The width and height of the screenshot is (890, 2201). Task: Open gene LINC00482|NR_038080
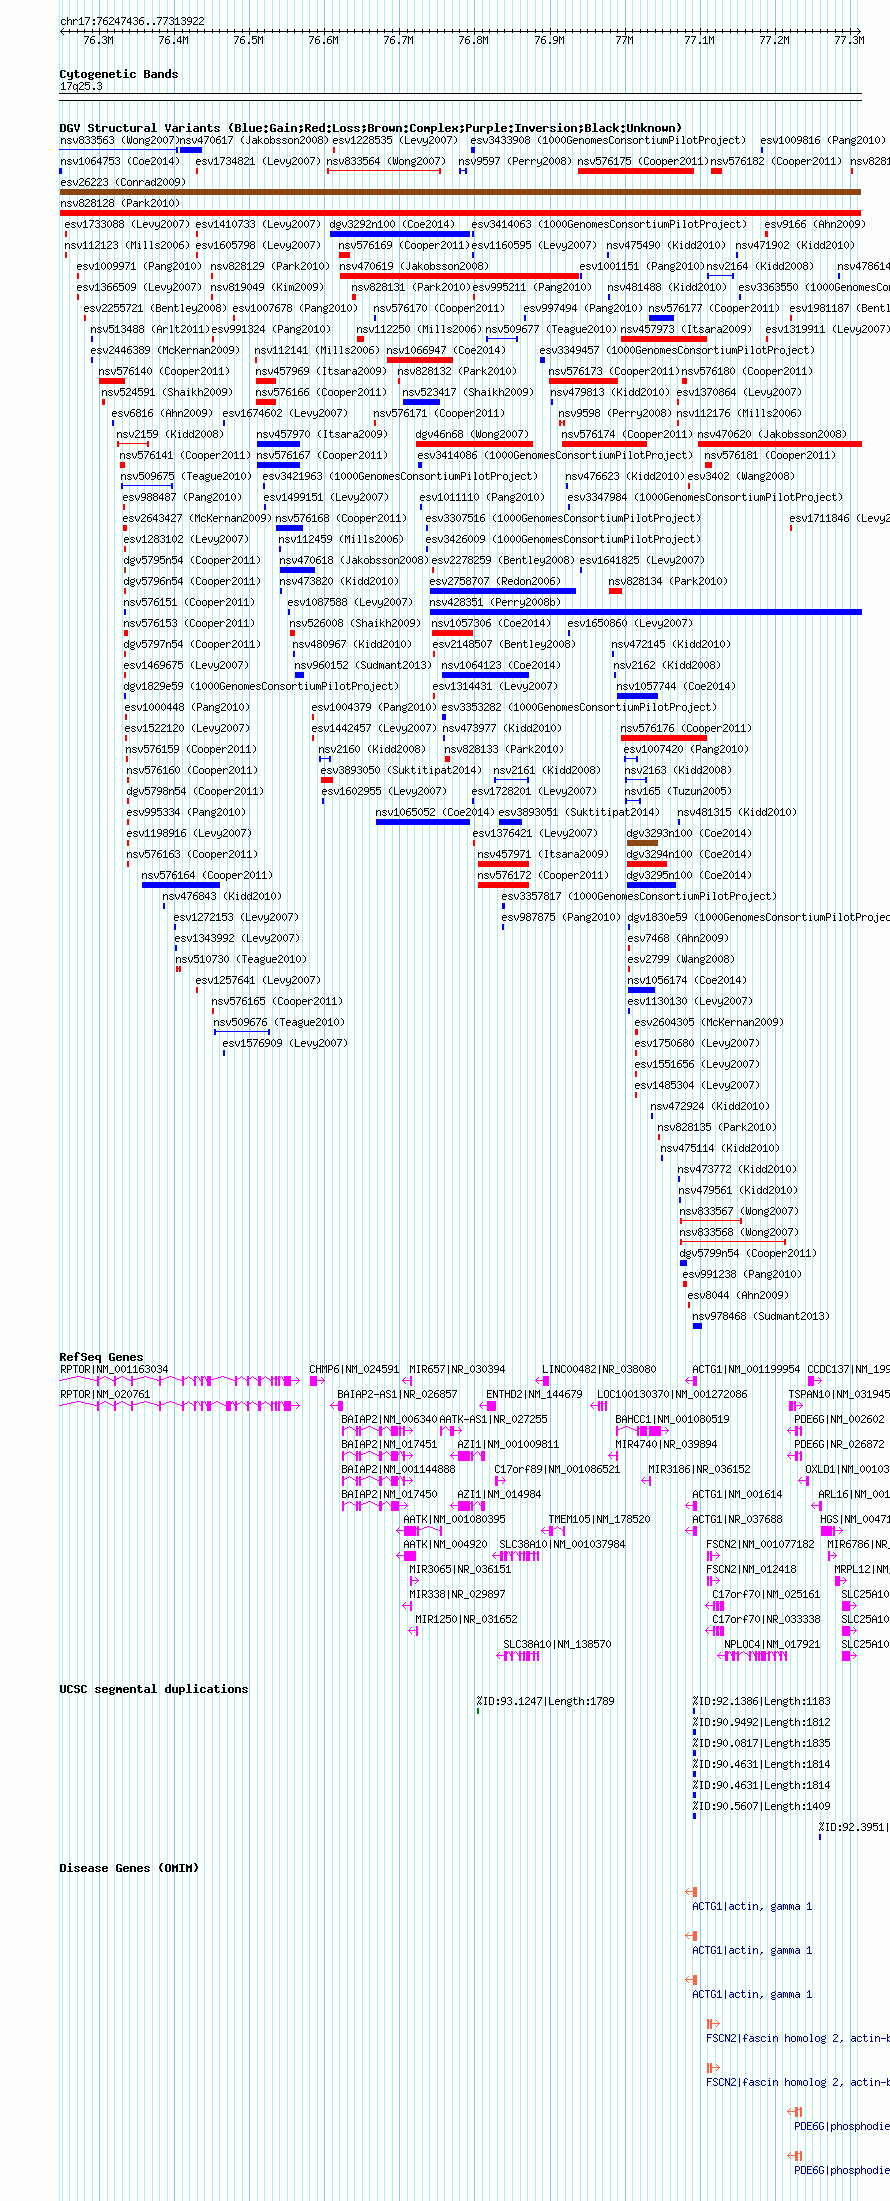pos(599,1369)
